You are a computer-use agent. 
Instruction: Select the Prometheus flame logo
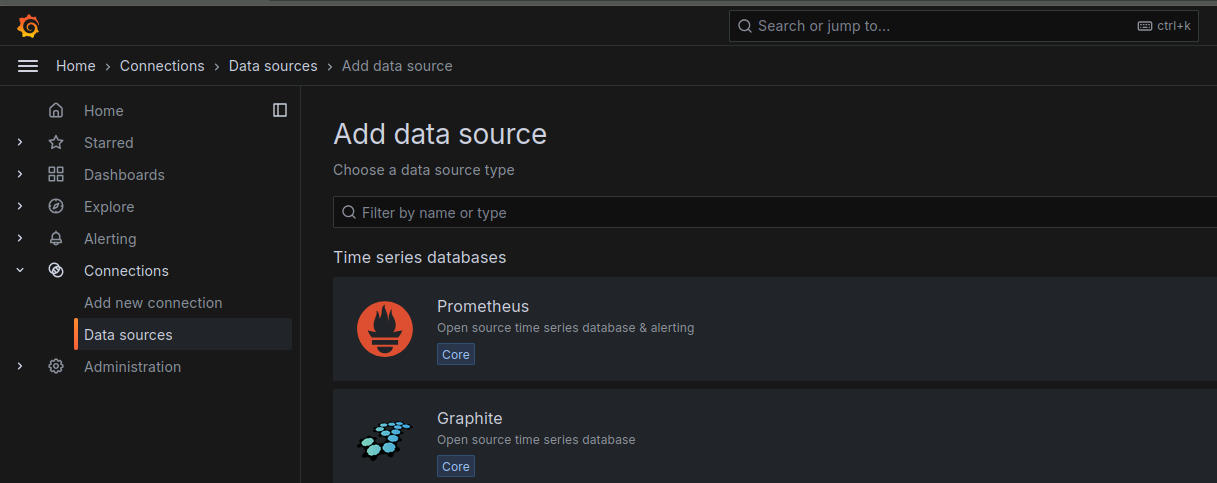(x=385, y=328)
